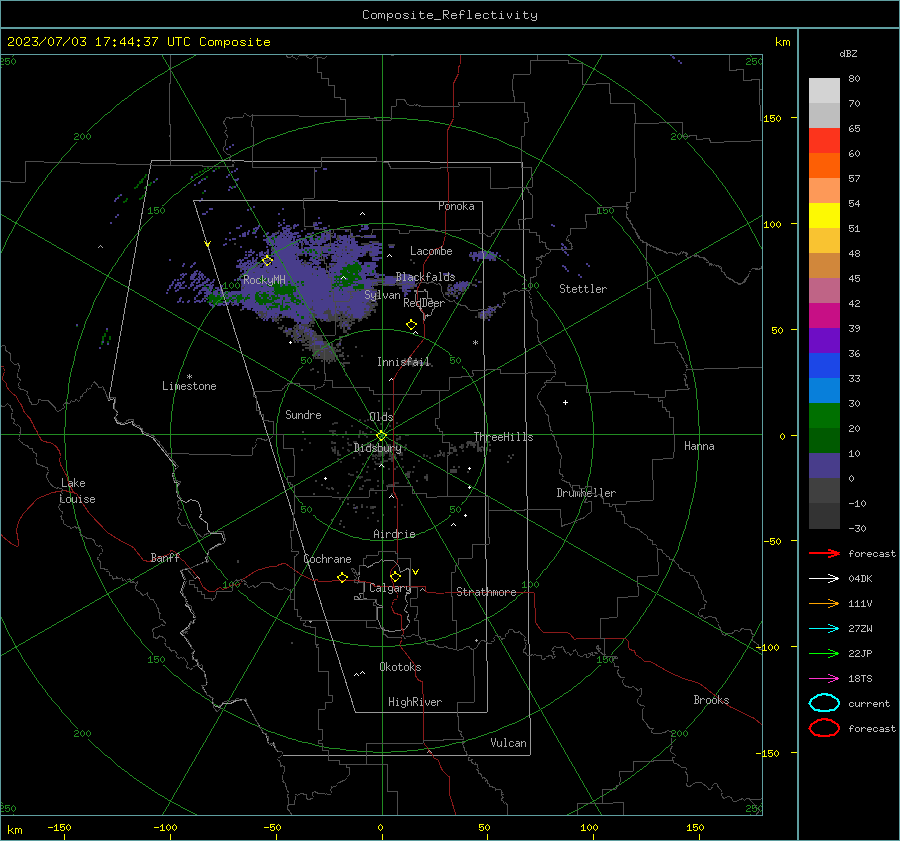Click the yellow diamond marker at RockyMH
900x841 pixels.
(x=267, y=261)
